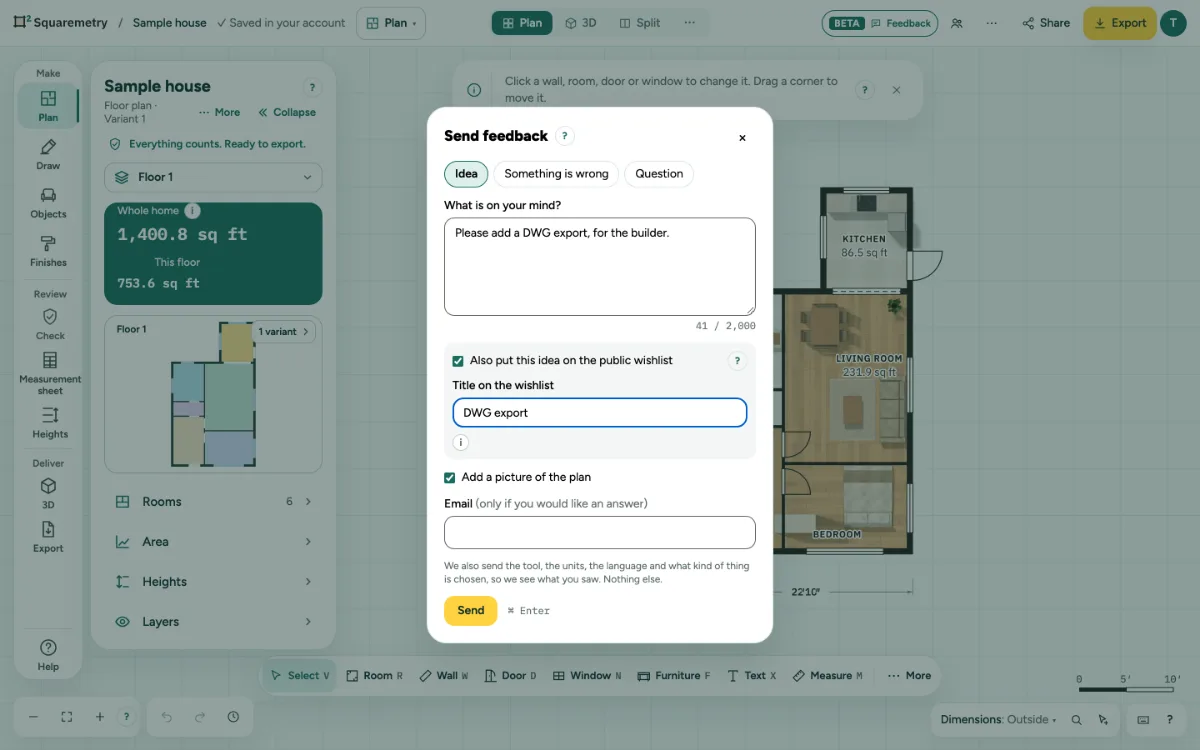Image resolution: width=1200 pixels, height=750 pixels.
Task: Open view mode overflow dots after Split
Action: click(x=689, y=23)
